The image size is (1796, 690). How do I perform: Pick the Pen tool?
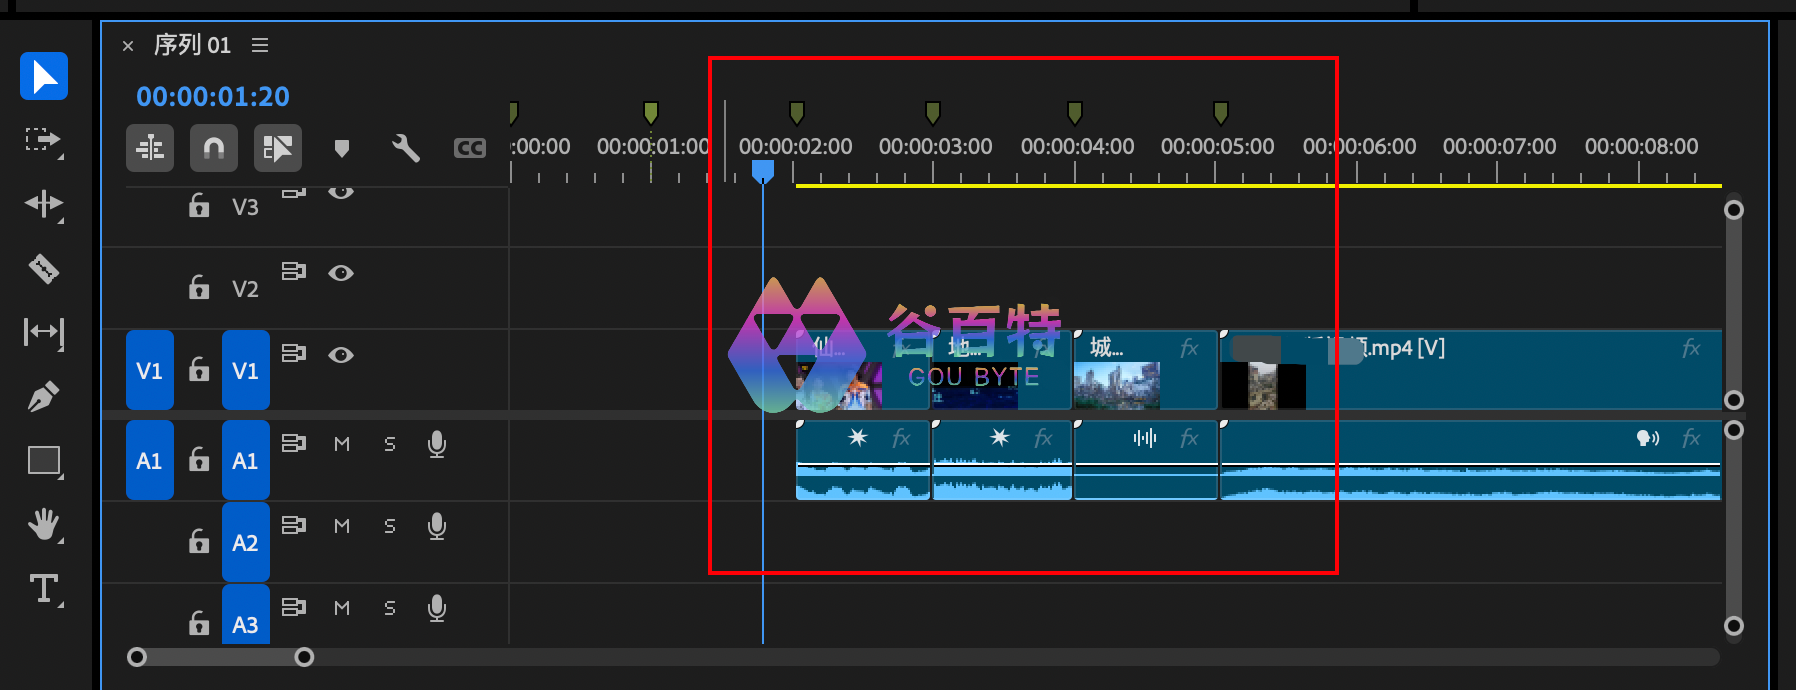tap(43, 397)
